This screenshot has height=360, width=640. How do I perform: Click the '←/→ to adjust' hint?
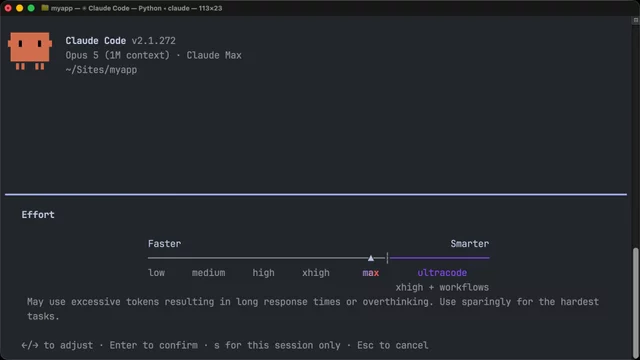(57, 345)
